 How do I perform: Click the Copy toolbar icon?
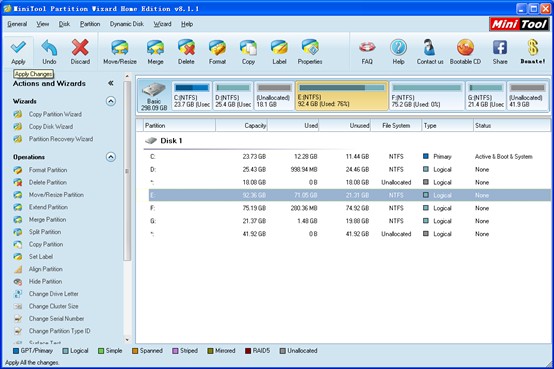[248, 48]
